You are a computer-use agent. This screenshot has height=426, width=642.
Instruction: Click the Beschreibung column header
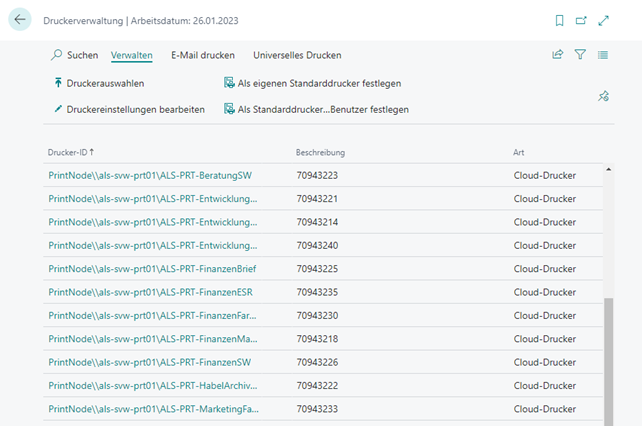click(x=320, y=152)
